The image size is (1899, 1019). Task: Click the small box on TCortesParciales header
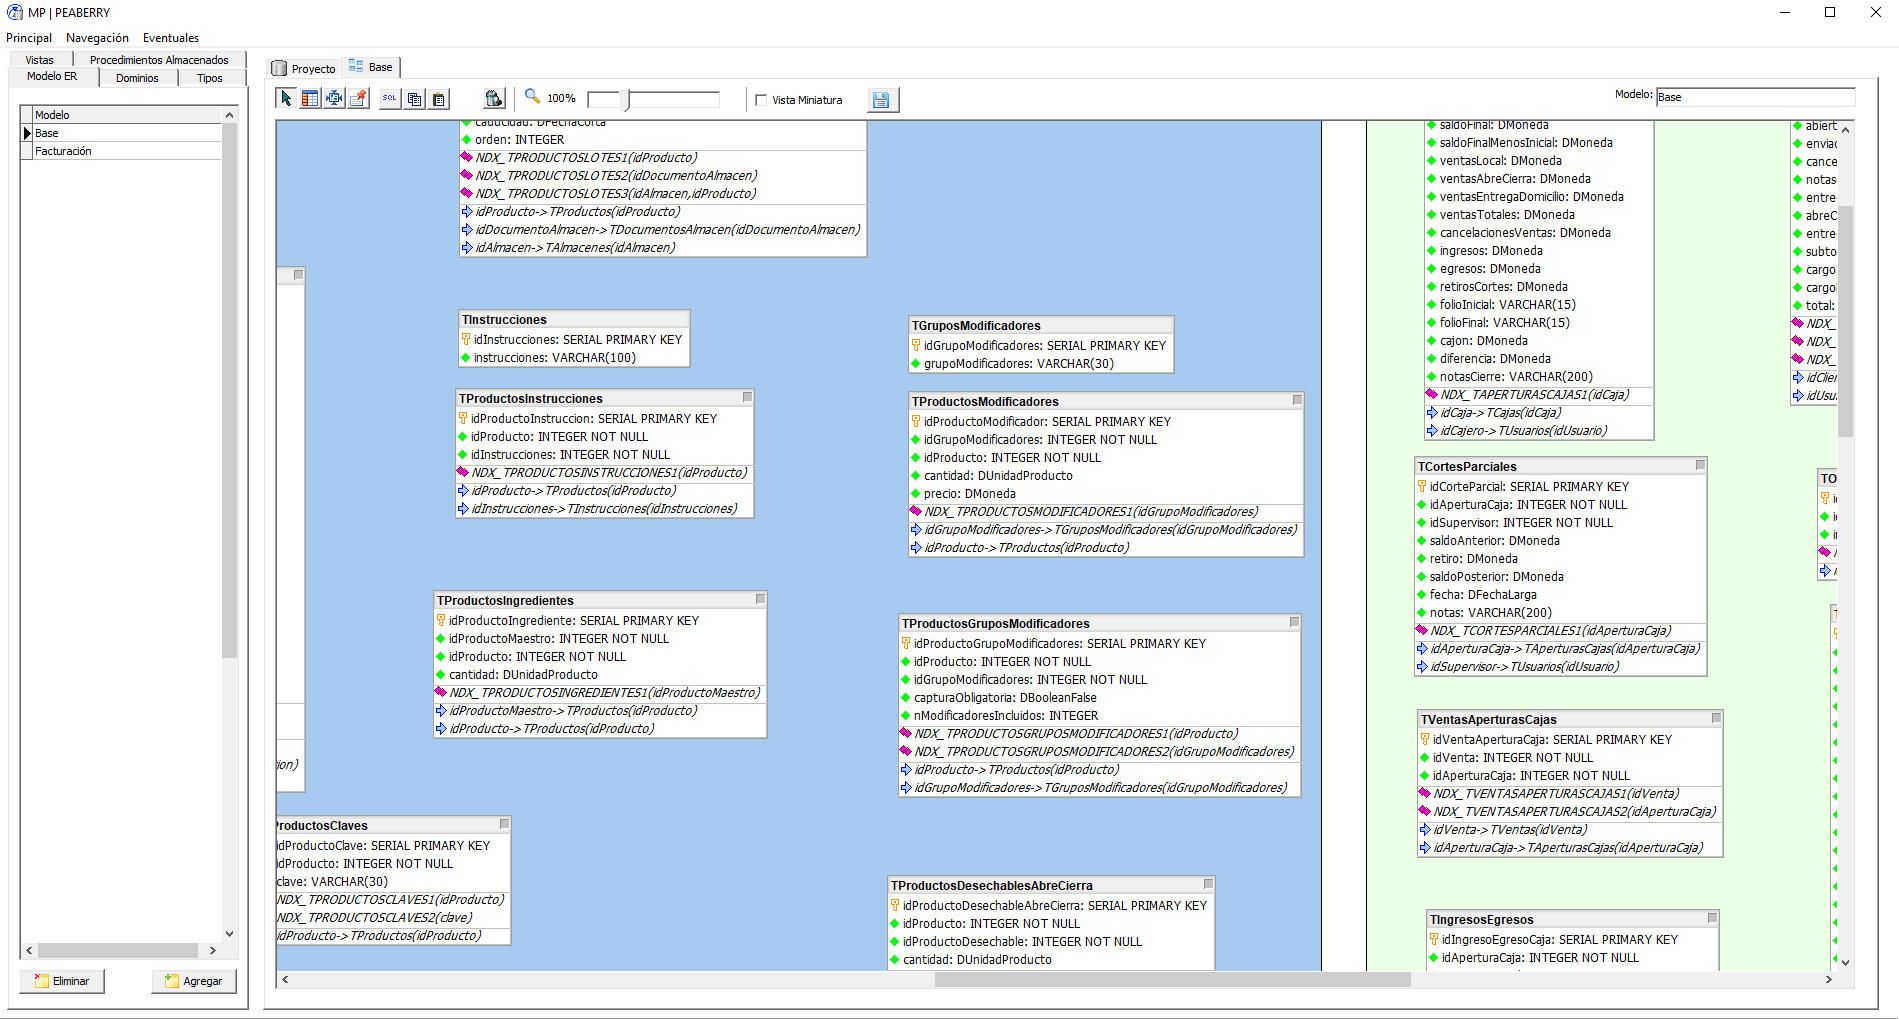(x=1700, y=465)
